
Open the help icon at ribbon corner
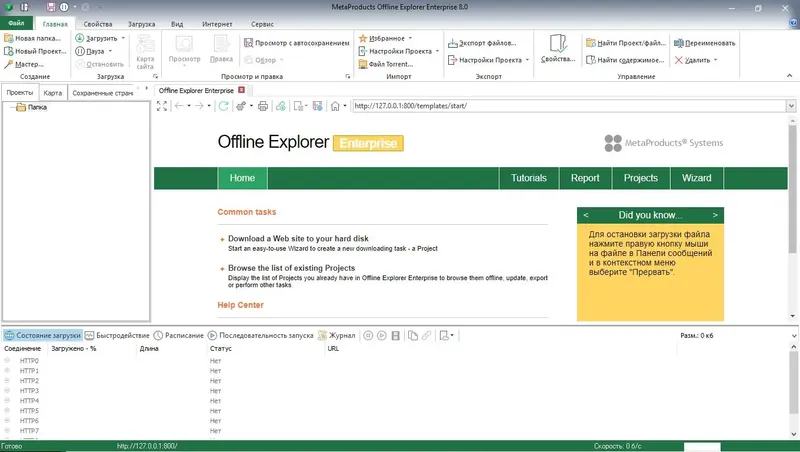793,23
